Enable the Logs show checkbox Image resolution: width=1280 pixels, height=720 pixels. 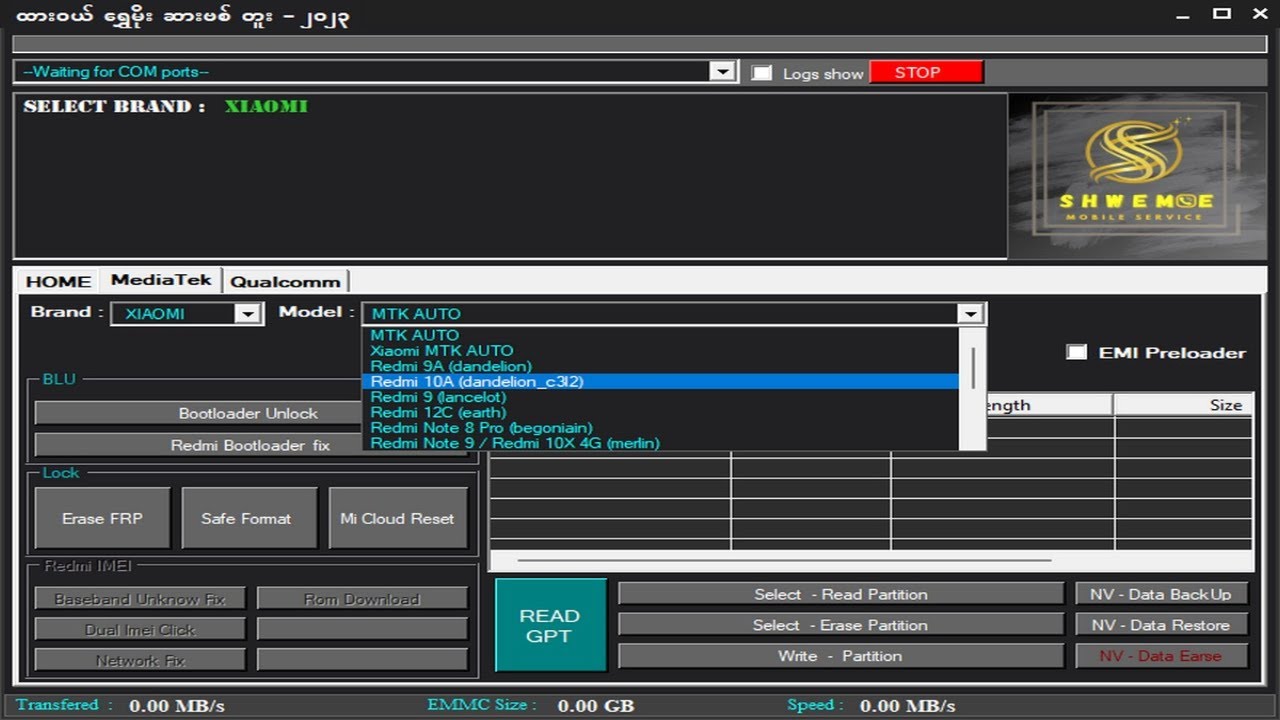pyautogui.click(x=762, y=72)
